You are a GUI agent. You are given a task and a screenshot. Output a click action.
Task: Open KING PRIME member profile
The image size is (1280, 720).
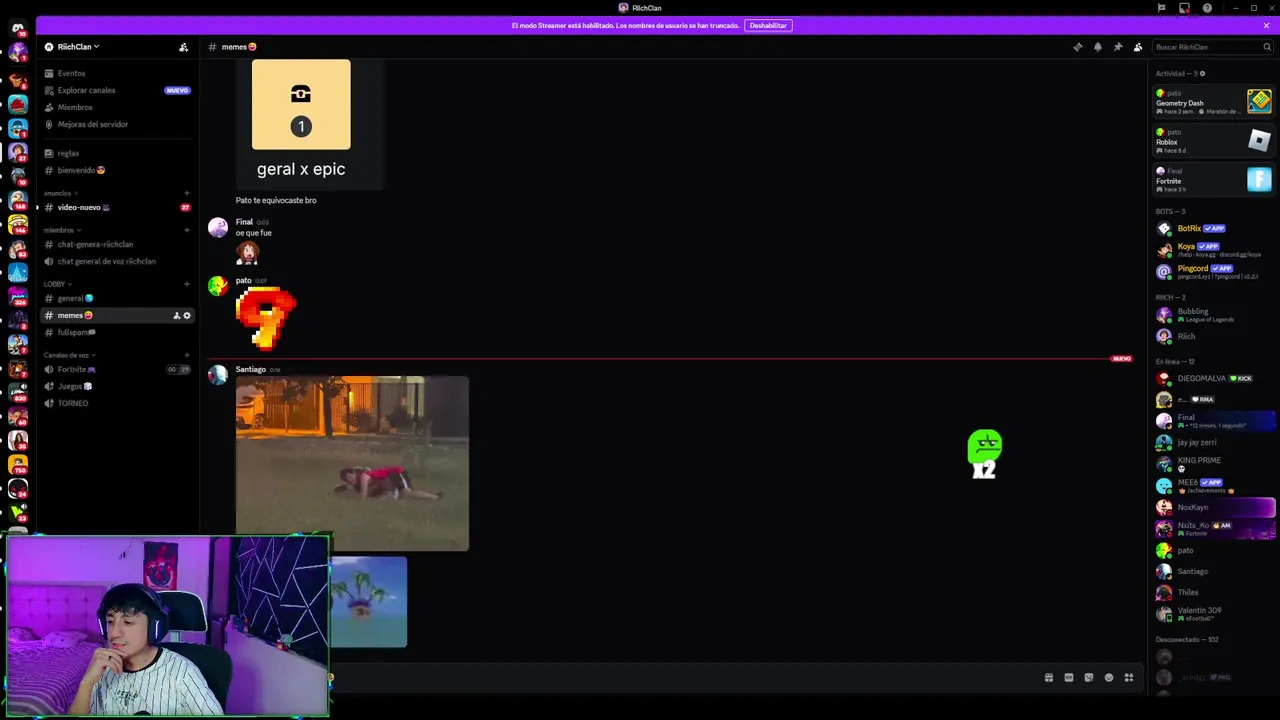click(x=1213, y=463)
